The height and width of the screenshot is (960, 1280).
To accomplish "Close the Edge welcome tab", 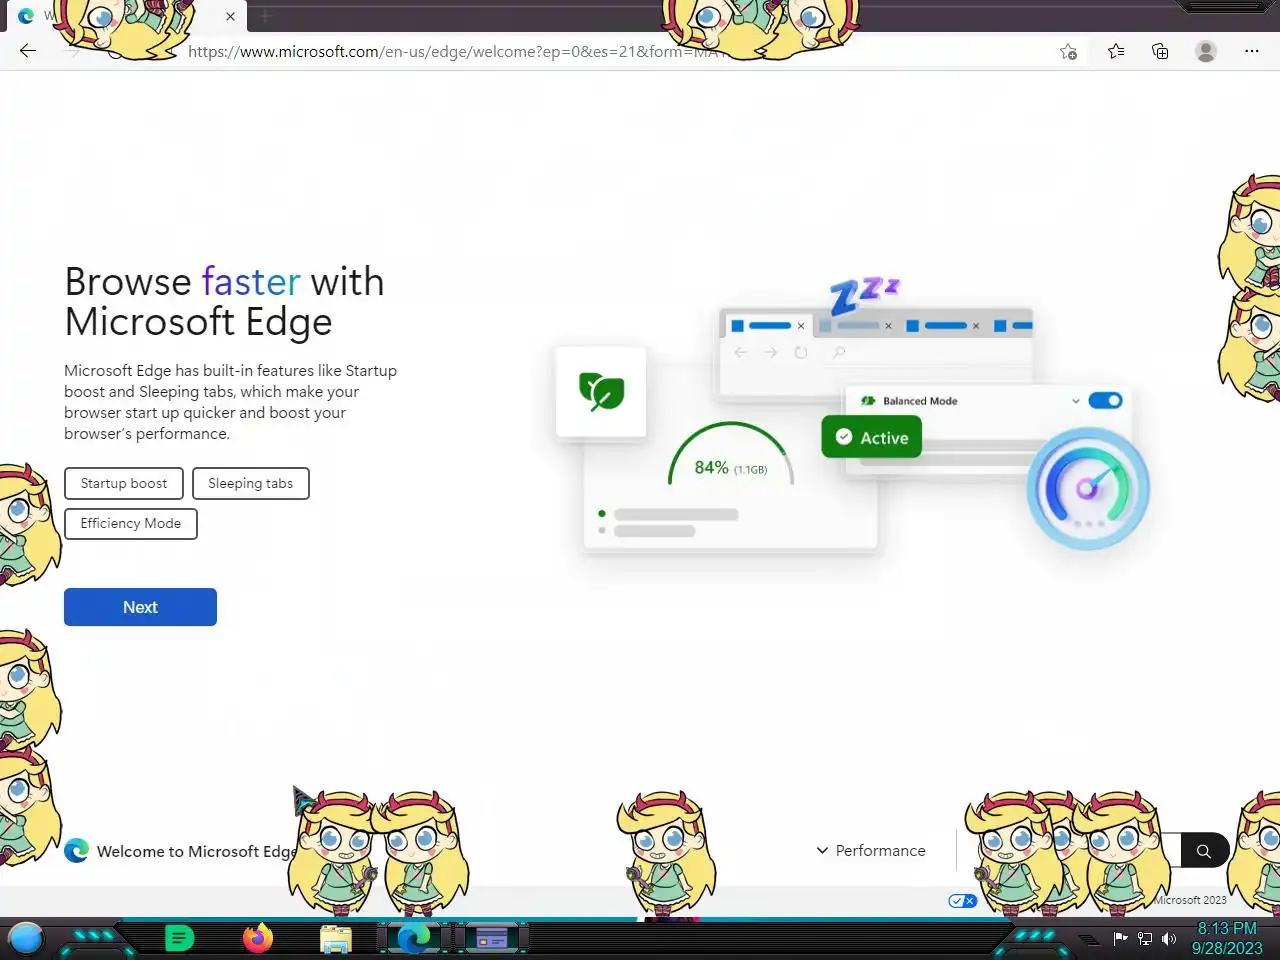I will [230, 16].
